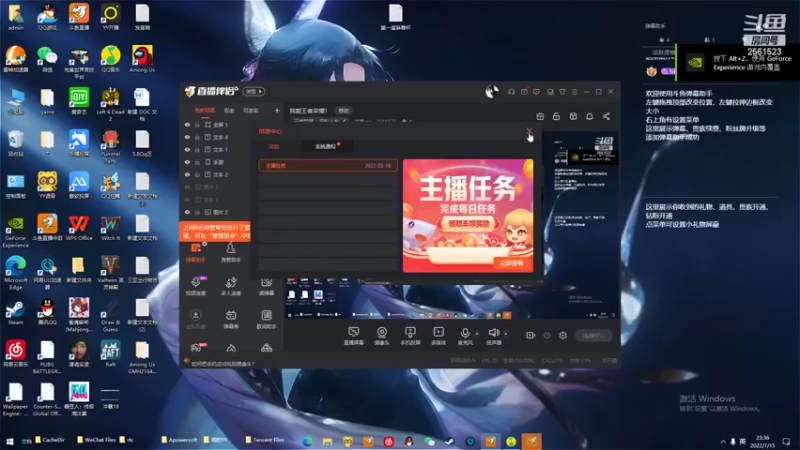The image size is (800, 450).
Task: Toggle the lock on 图片 2 source
Action: tap(197, 212)
